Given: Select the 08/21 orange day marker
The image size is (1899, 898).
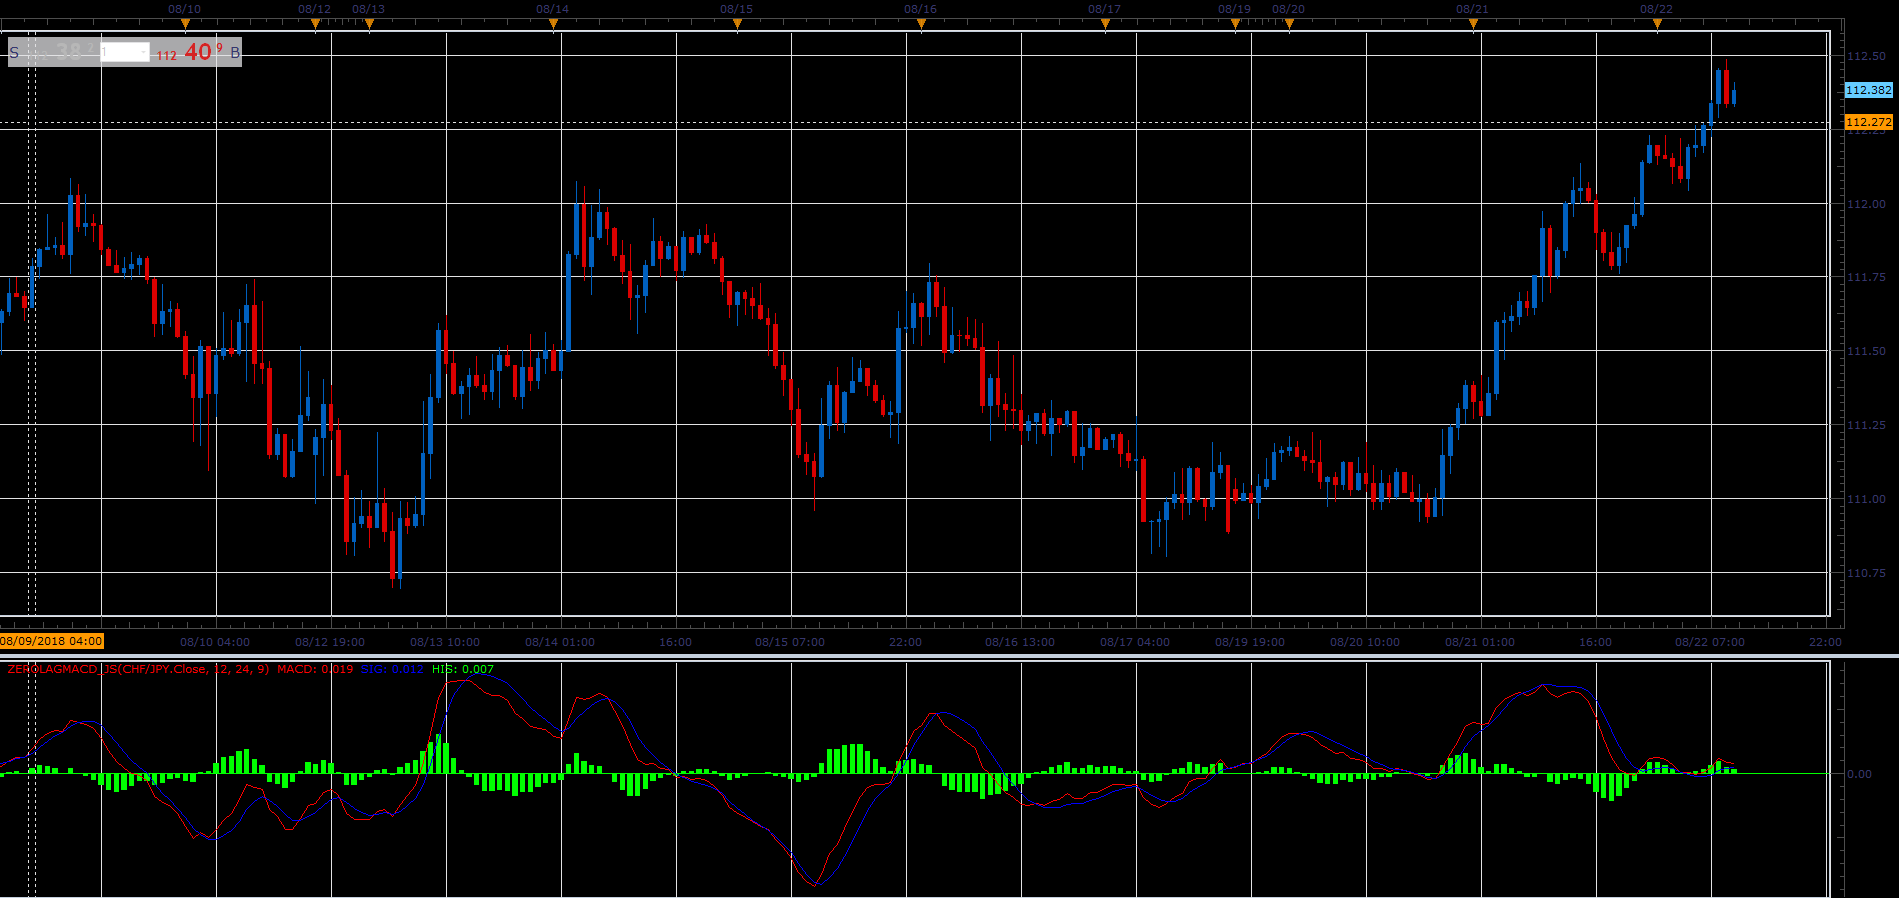Looking at the screenshot, I should tap(1473, 24).
